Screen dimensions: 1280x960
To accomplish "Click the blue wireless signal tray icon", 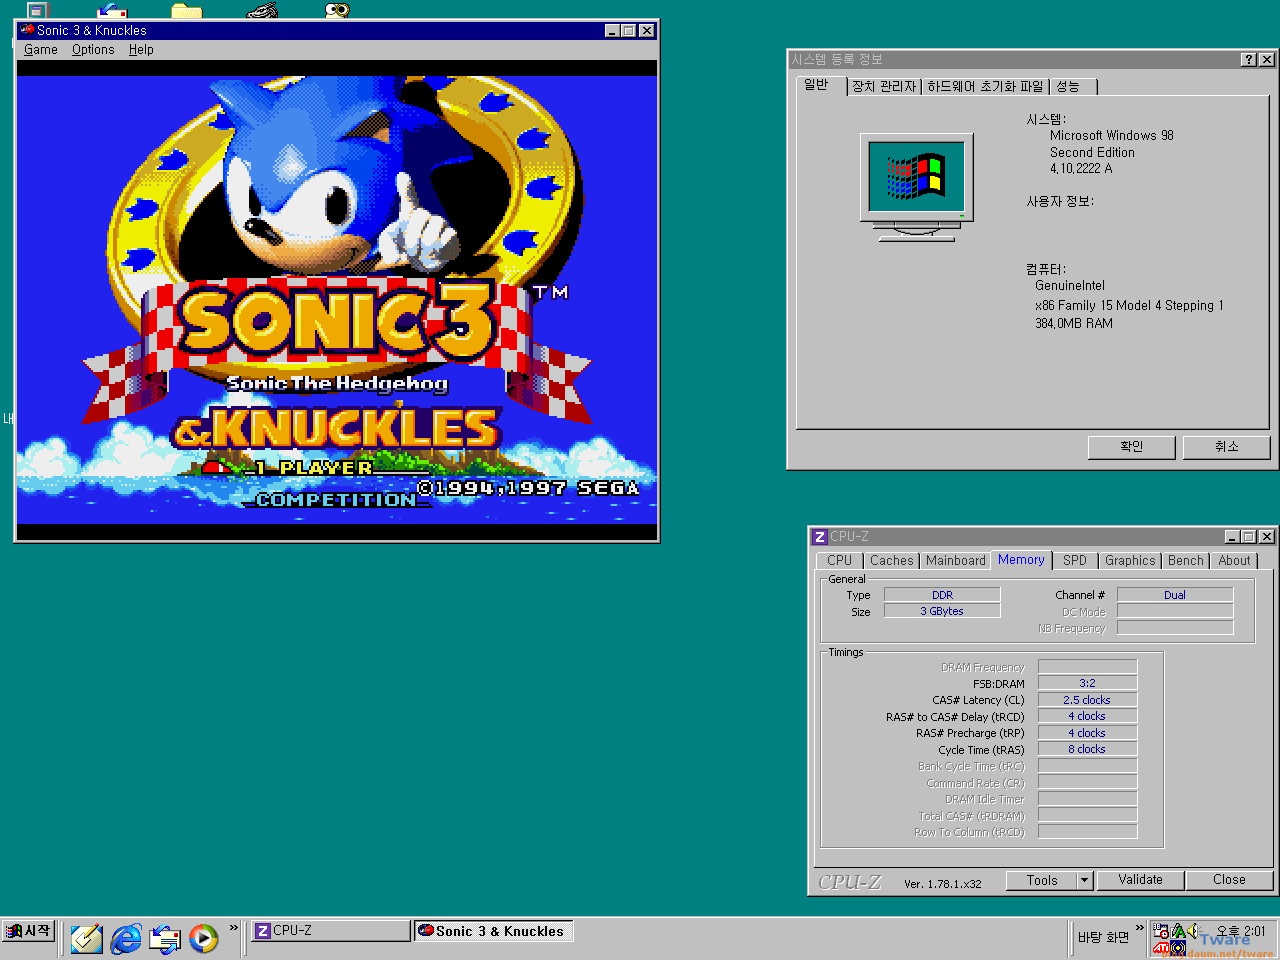I will tap(1178, 948).
